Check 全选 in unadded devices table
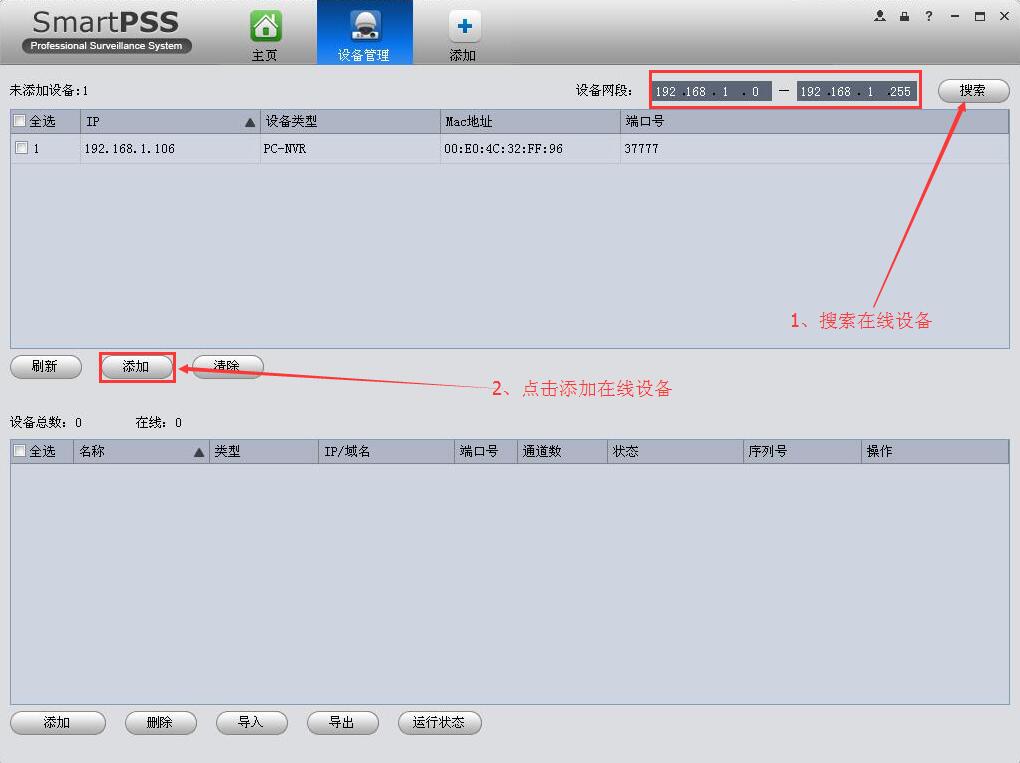The height and width of the screenshot is (763, 1020). [x=20, y=121]
